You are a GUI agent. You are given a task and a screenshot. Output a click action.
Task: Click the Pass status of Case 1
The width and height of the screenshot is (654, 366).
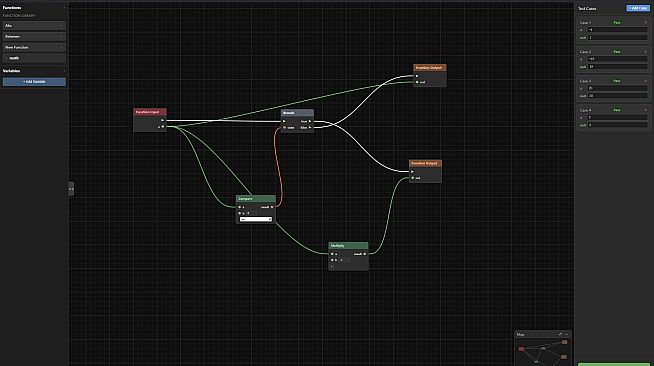pyautogui.click(x=617, y=23)
